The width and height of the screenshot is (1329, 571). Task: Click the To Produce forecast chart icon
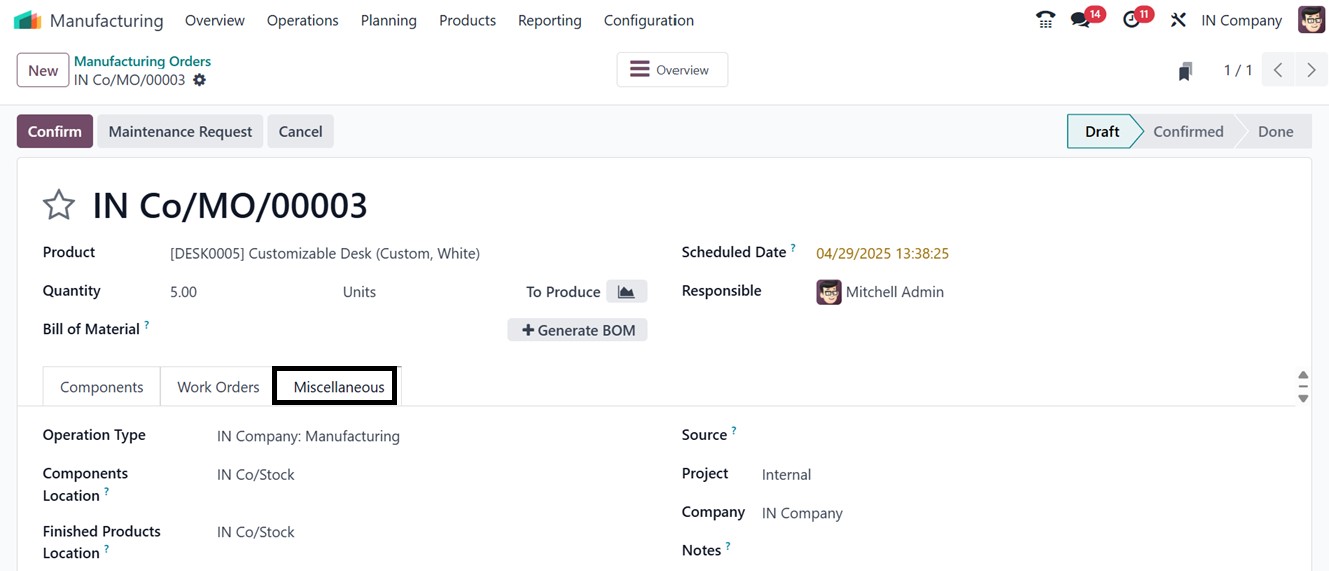click(626, 292)
